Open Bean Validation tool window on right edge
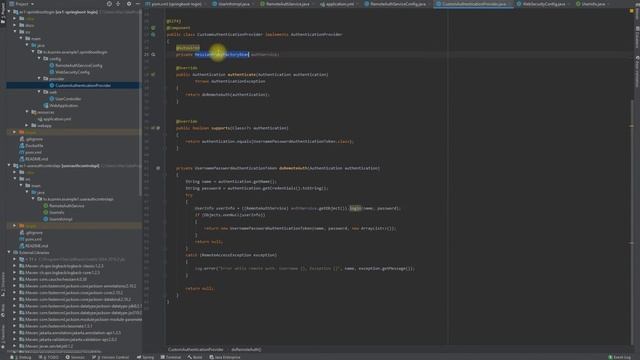This screenshot has height=360, width=640. 637,72
